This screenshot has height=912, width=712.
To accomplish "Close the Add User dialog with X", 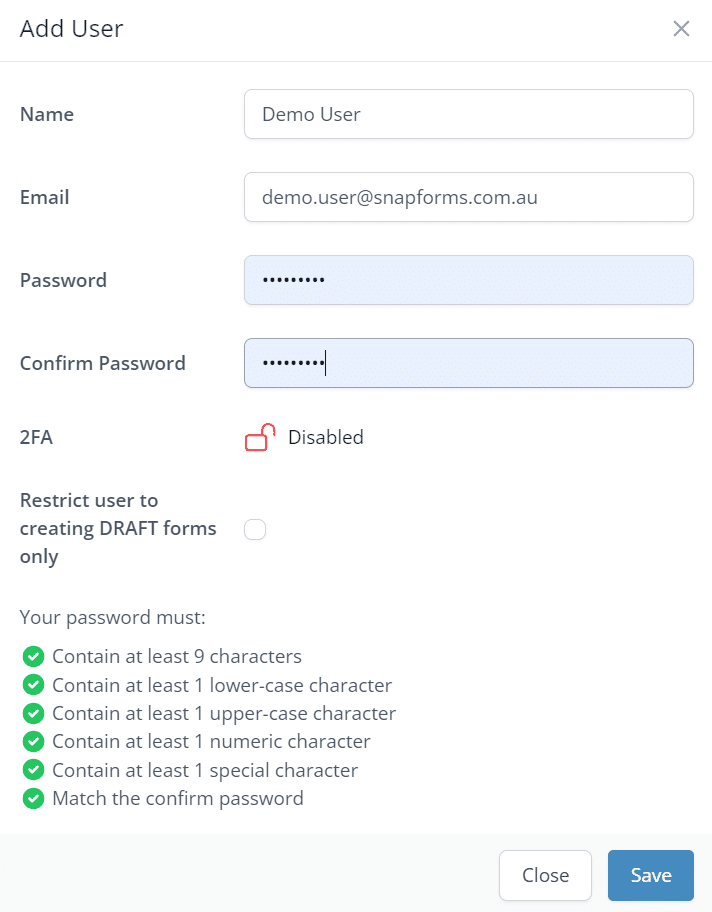I will click(x=681, y=29).
